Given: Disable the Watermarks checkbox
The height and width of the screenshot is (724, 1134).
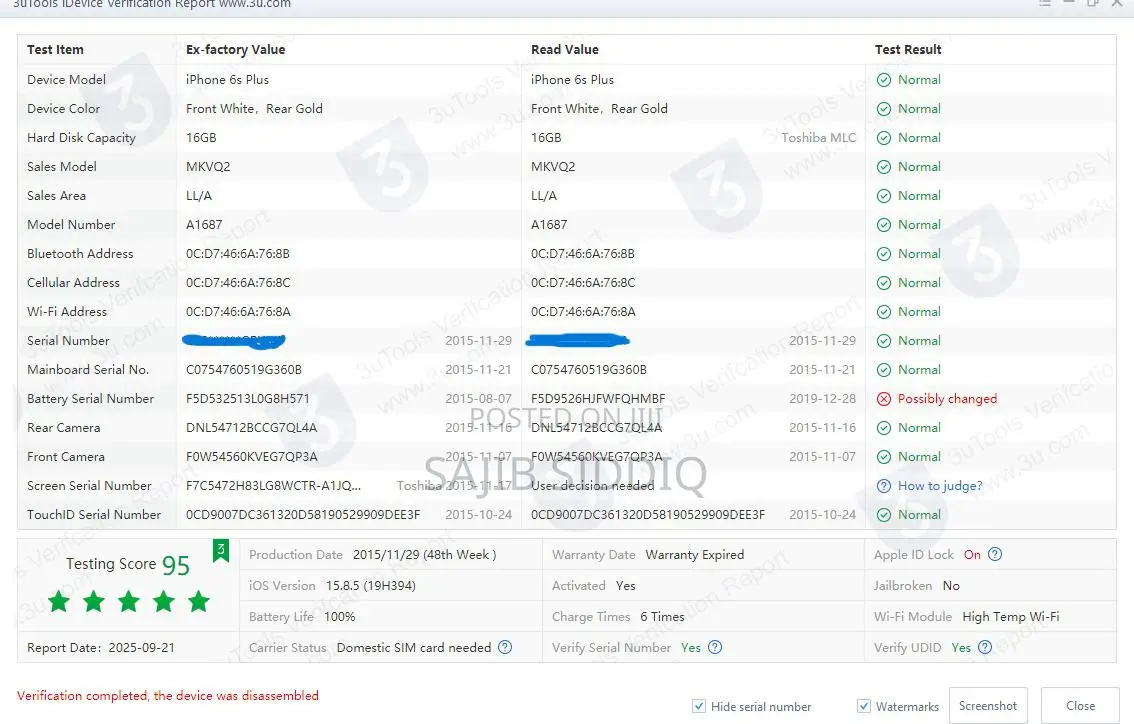Looking at the screenshot, I should point(864,706).
